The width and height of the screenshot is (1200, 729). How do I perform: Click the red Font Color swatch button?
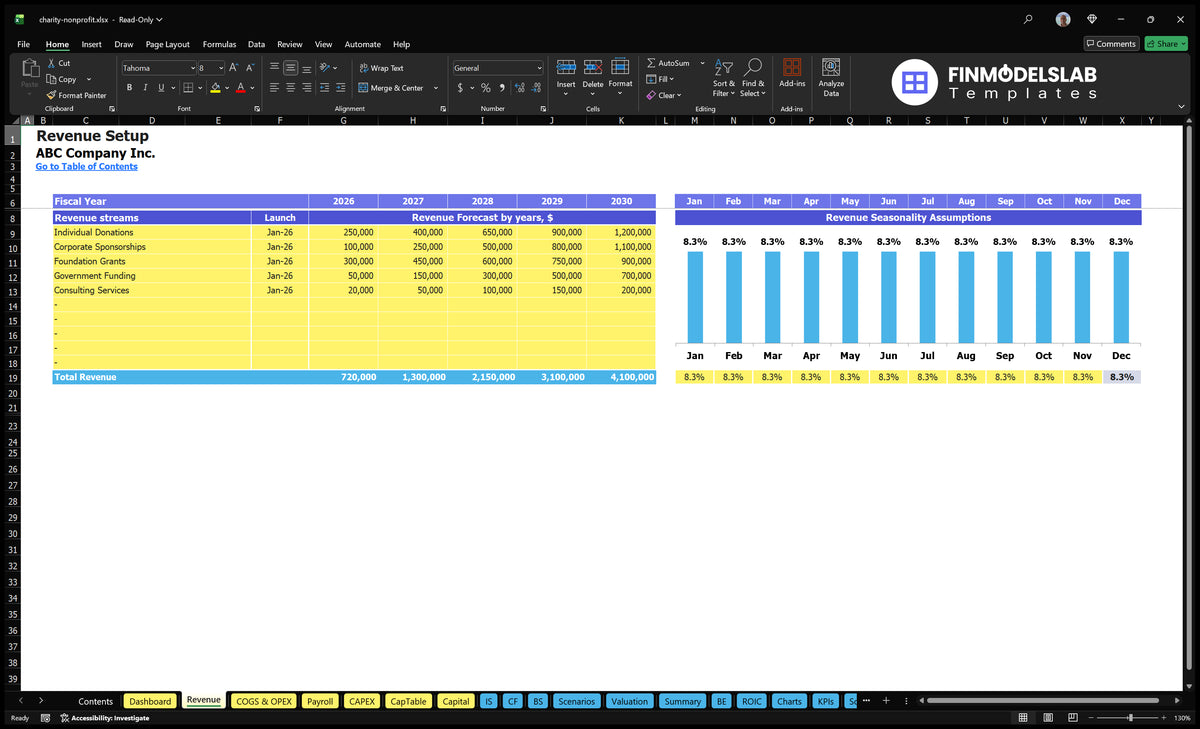(x=241, y=88)
